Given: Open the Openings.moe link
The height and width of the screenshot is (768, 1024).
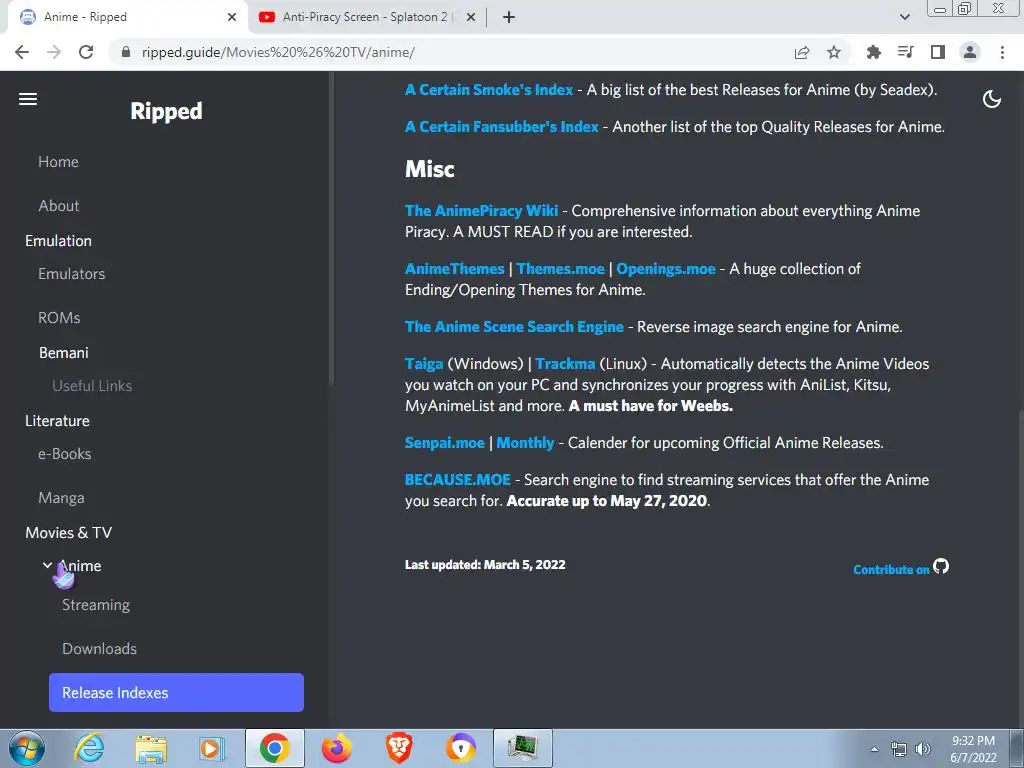Looking at the screenshot, I should pyautogui.click(x=666, y=269).
